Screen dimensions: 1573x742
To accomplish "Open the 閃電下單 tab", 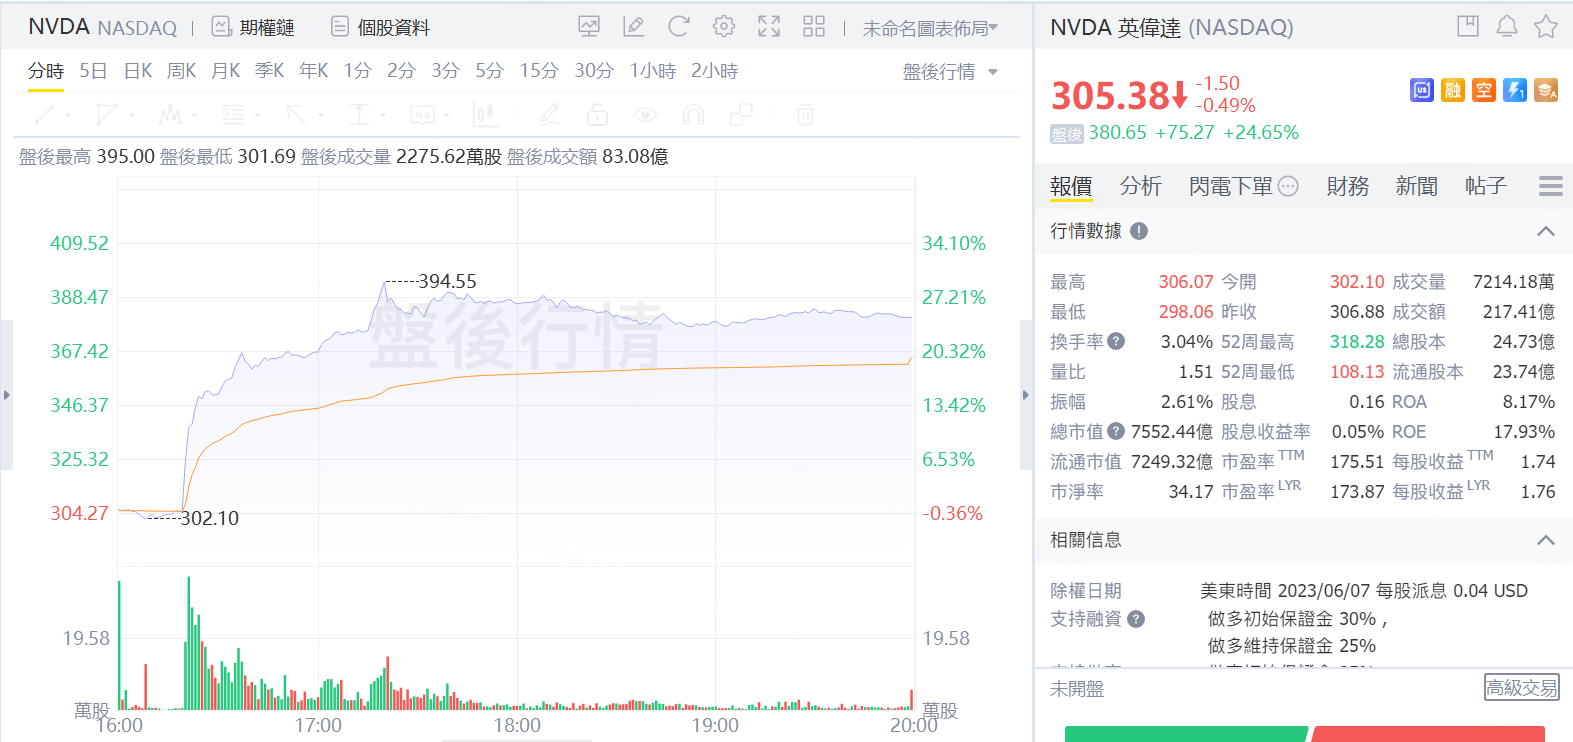I will coord(1231,186).
